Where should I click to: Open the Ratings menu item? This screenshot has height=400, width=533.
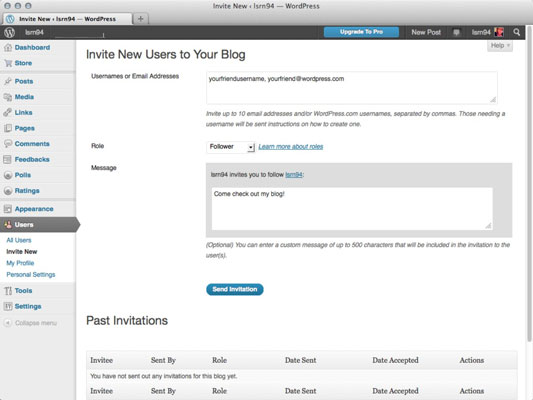[x=27, y=191]
